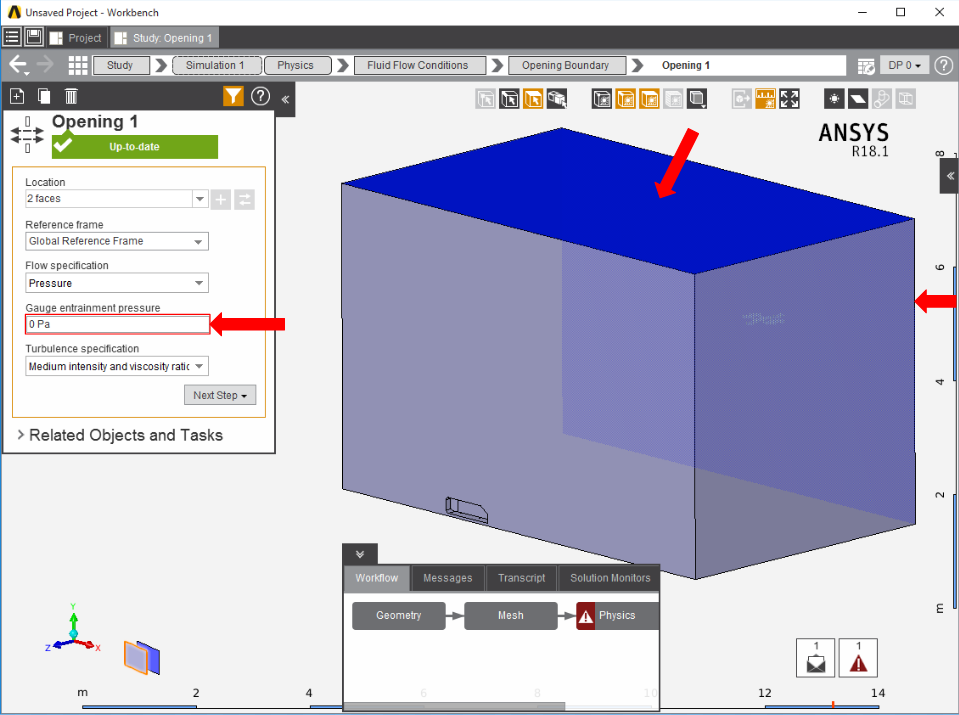Toggle the orange ruler display

(765, 98)
